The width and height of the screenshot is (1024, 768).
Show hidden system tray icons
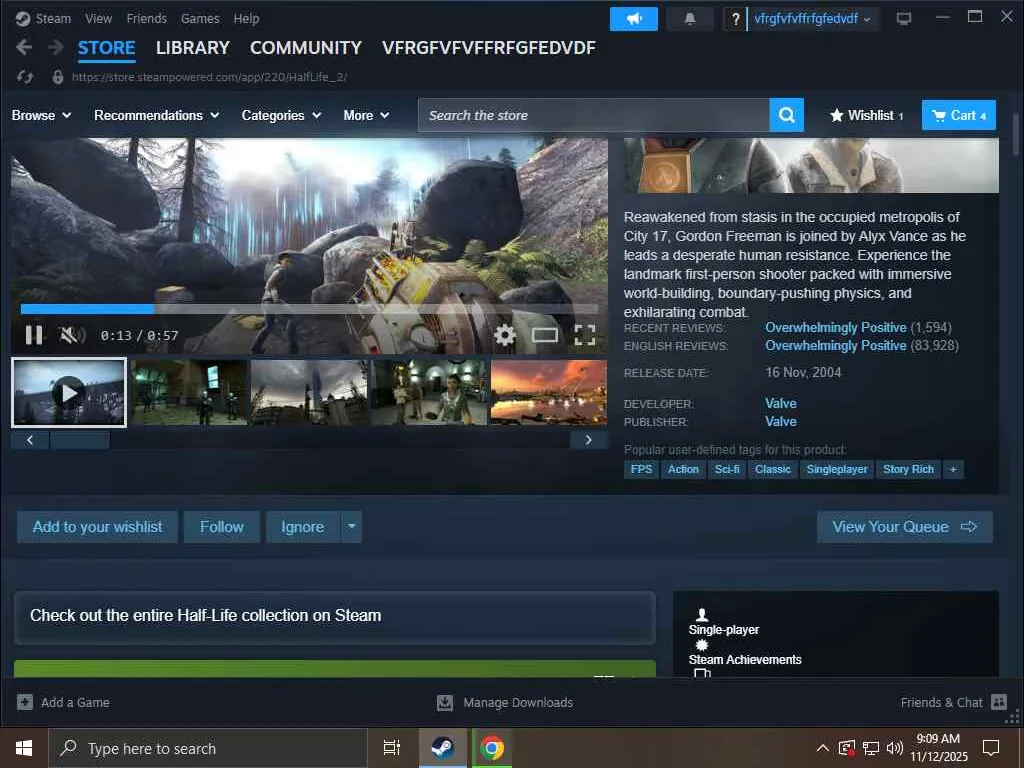[x=823, y=748]
